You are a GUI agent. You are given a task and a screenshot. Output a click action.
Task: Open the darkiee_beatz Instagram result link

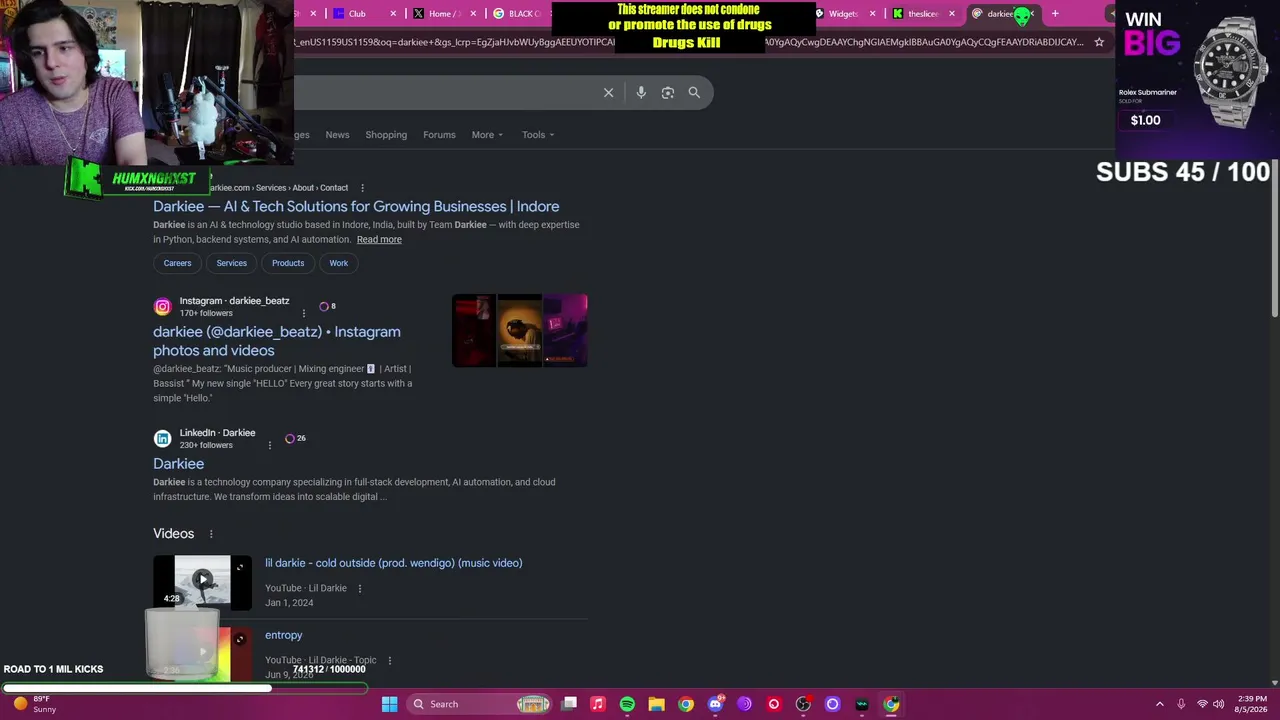(277, 341)
